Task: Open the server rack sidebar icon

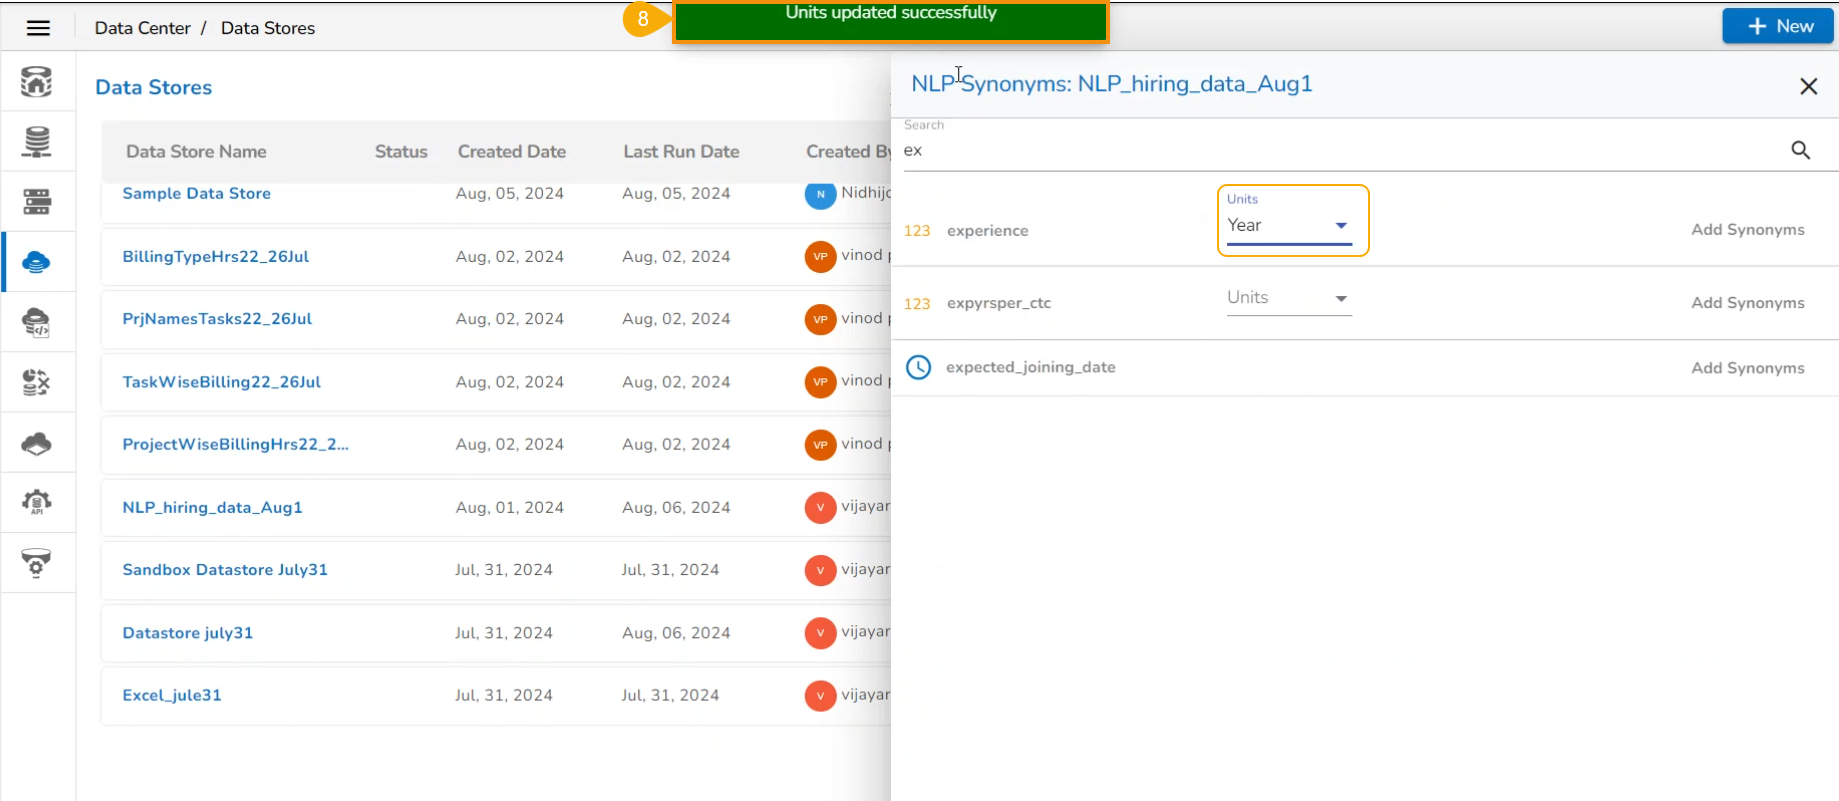Action: pyautogui.click(x=37, y=202)
